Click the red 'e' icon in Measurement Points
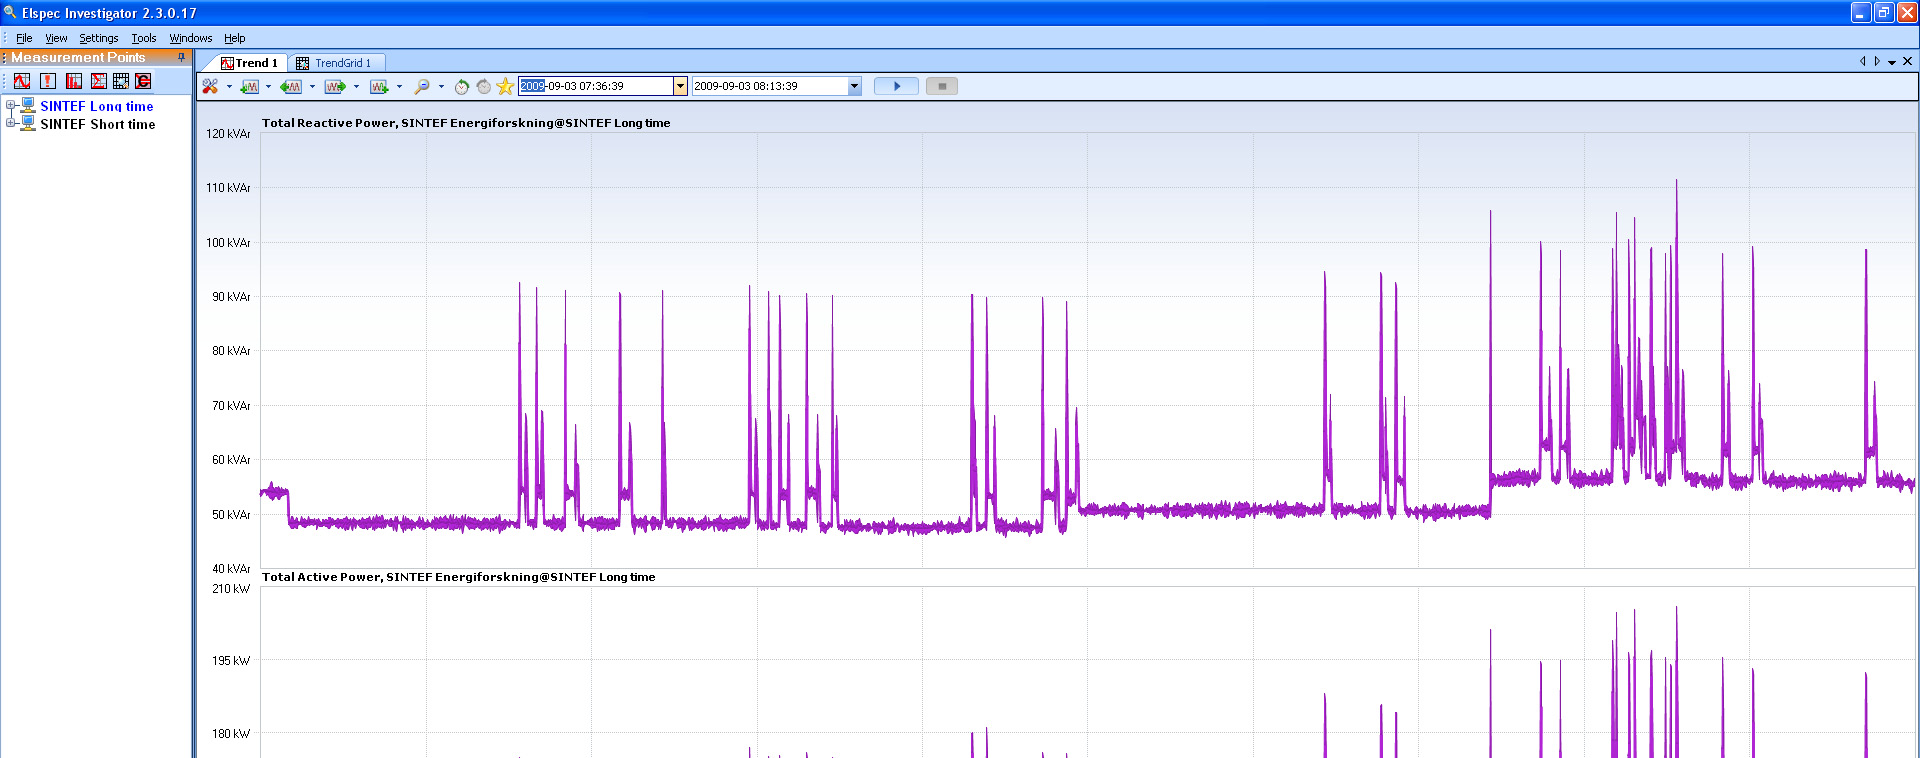The image size is (1920, 758). coord(144,81)
